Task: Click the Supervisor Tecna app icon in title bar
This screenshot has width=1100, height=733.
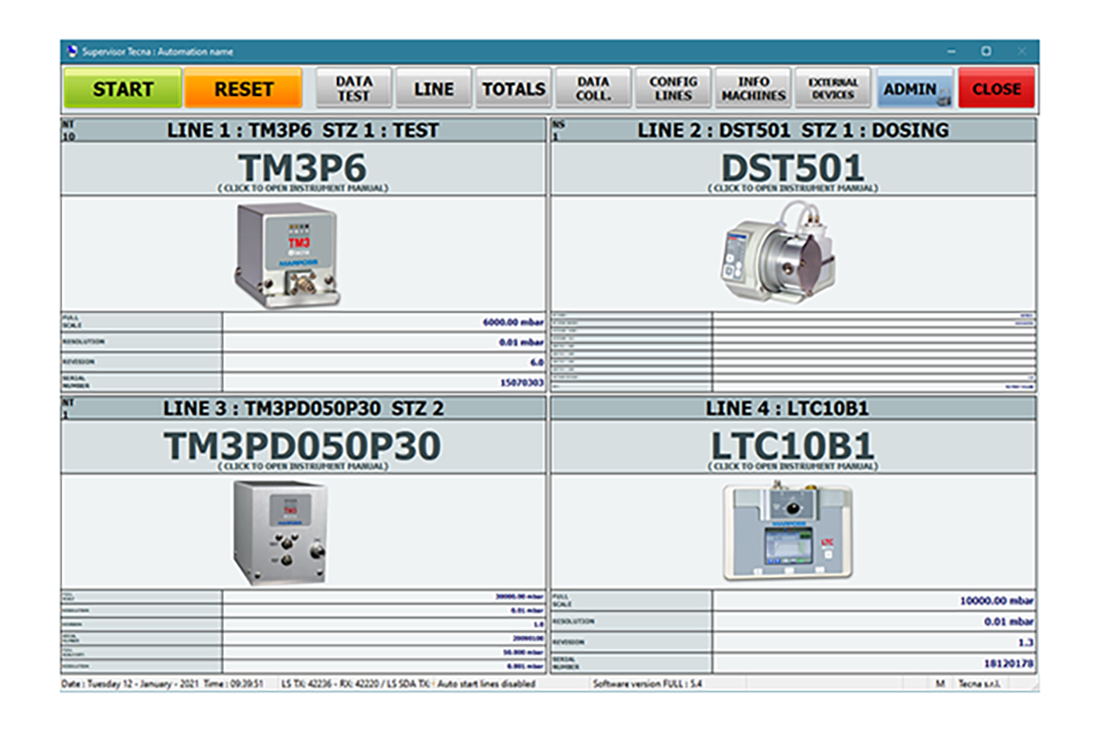Action: pos(72,51)
